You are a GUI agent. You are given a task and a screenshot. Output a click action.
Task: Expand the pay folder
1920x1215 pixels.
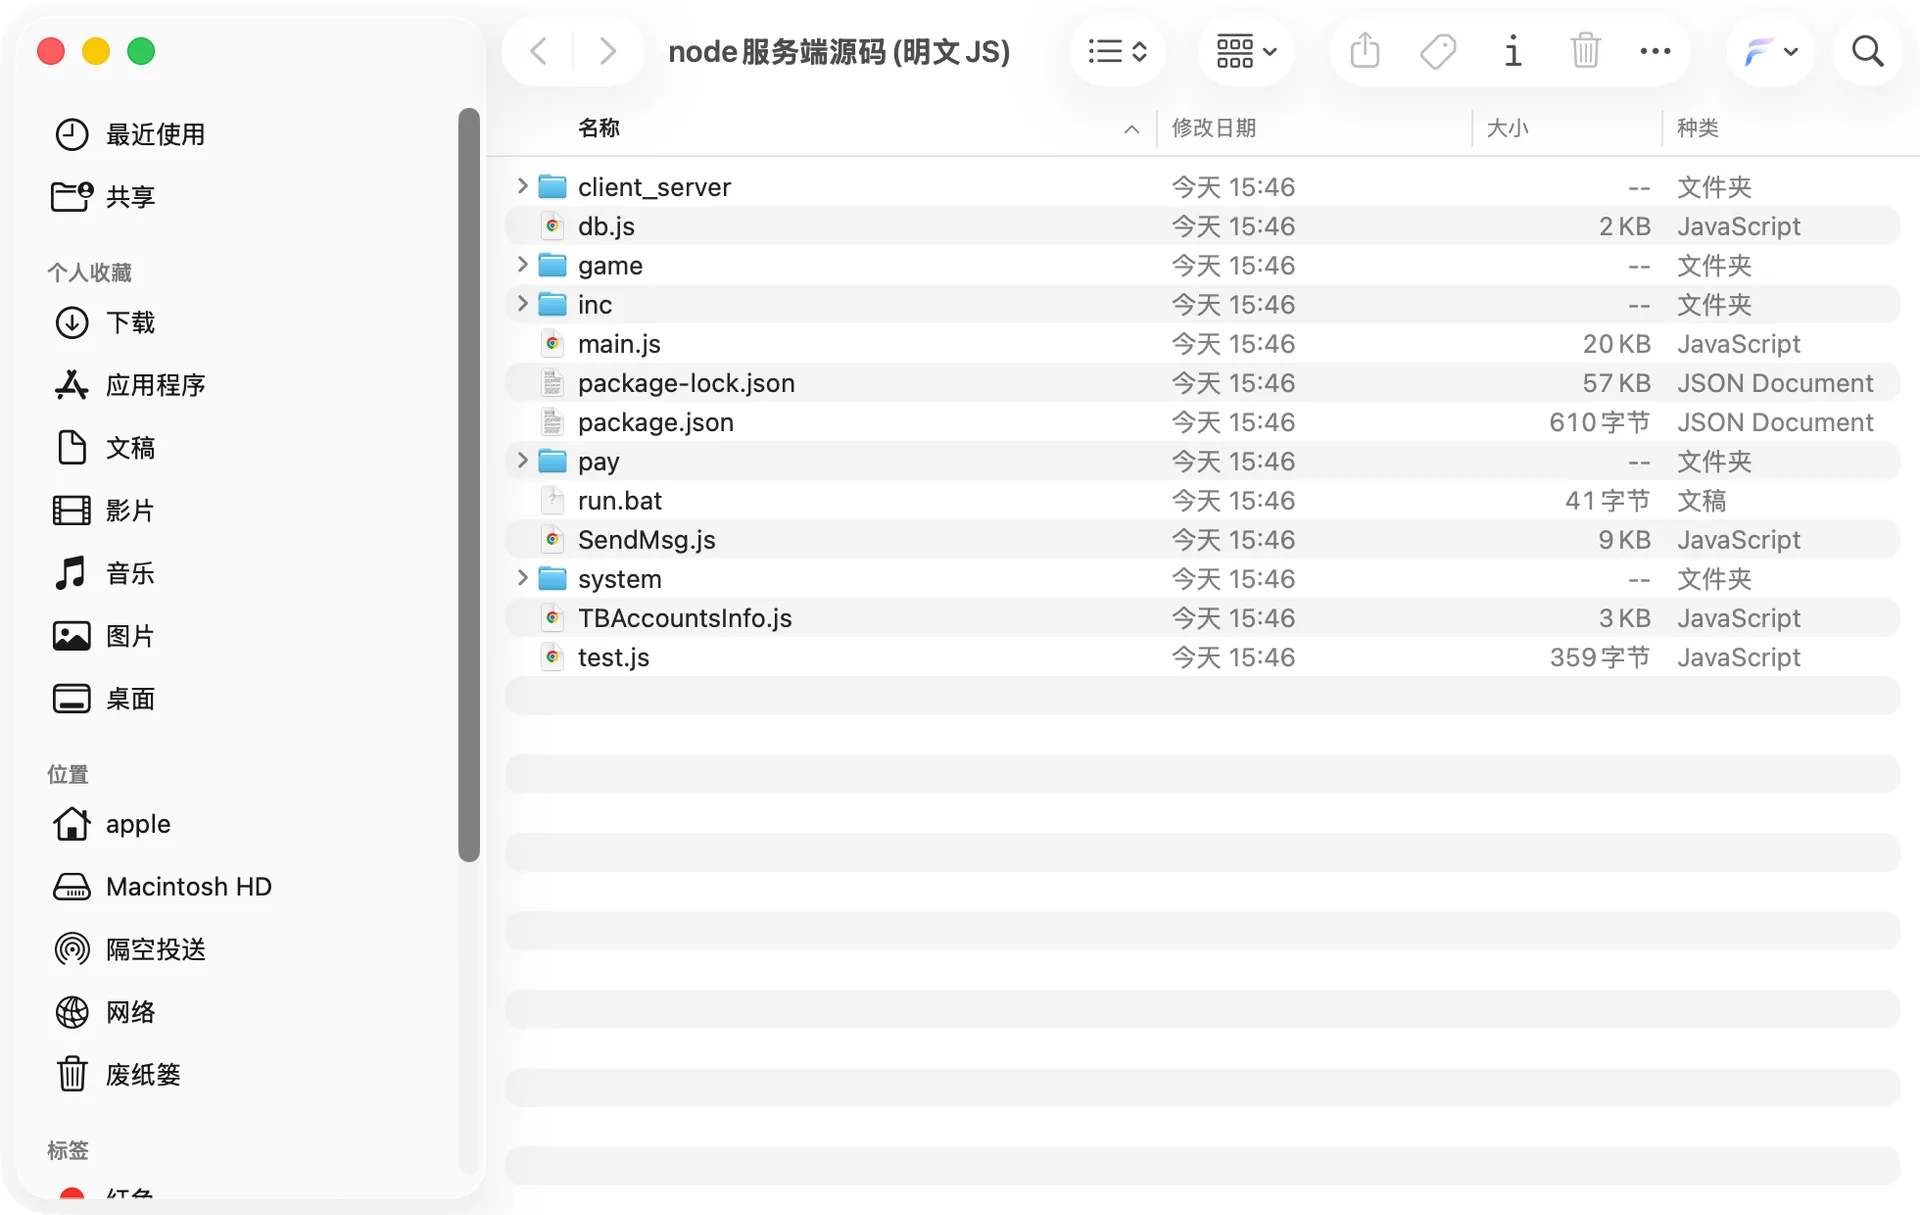[522, 460]
